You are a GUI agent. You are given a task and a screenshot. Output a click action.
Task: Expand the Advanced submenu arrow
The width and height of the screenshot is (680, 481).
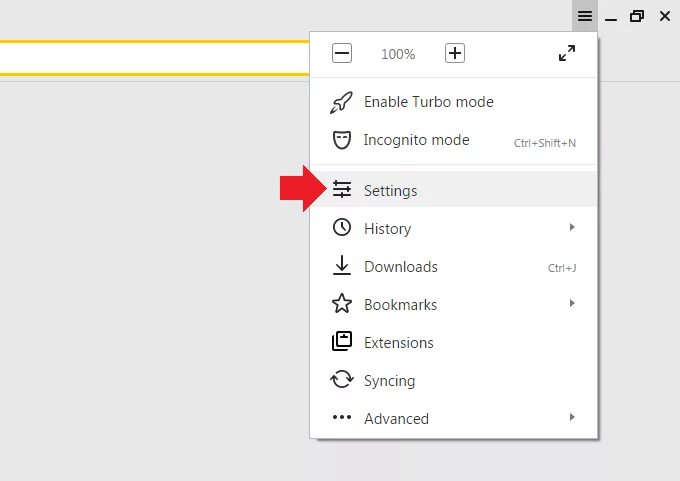pyautogui.click(x=572, y=417)
